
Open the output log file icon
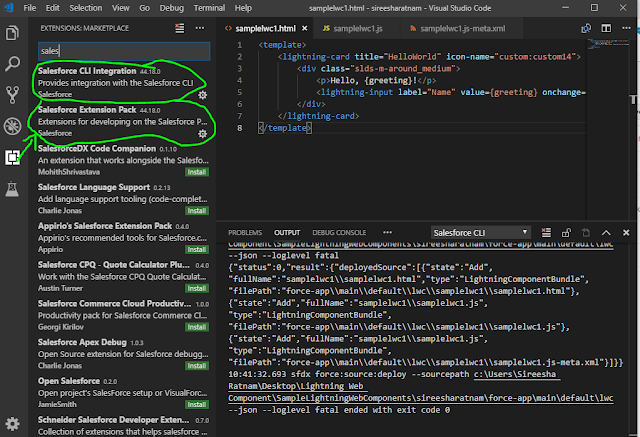pyautogui.click(x=586, y=233)
